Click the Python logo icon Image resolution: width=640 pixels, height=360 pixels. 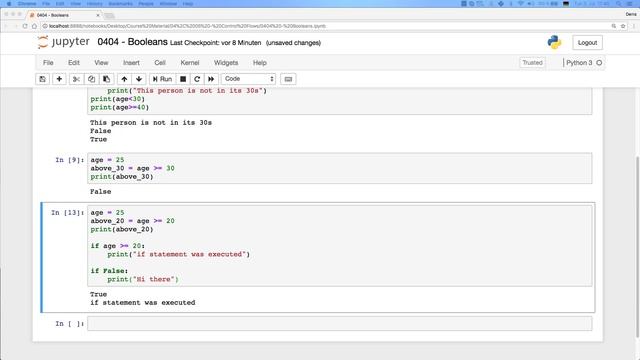point(554,42)
